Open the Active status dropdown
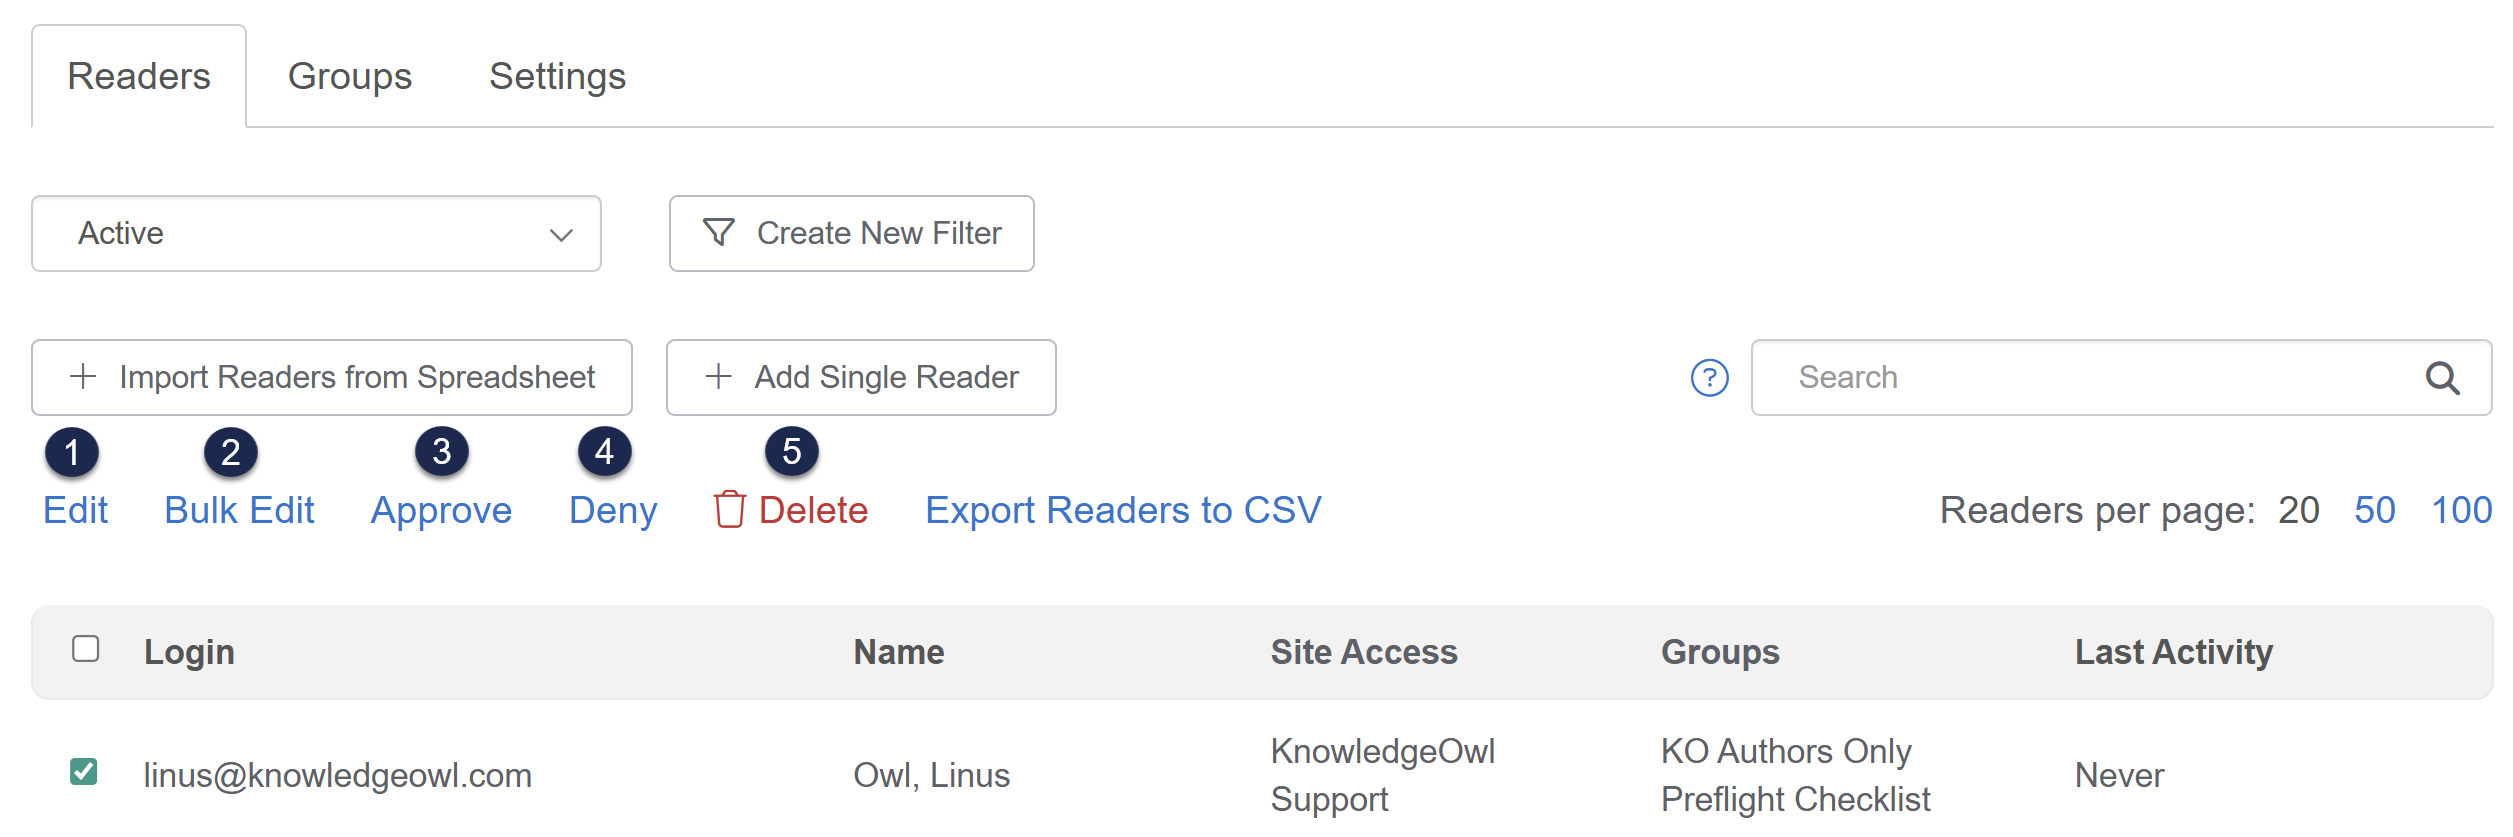 300,234
